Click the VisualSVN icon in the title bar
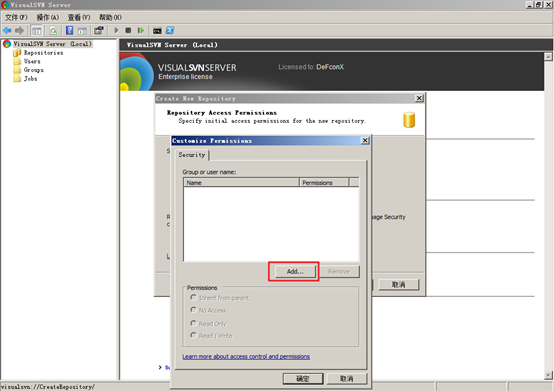Screen dimensions: 554x391 point(5,5)
